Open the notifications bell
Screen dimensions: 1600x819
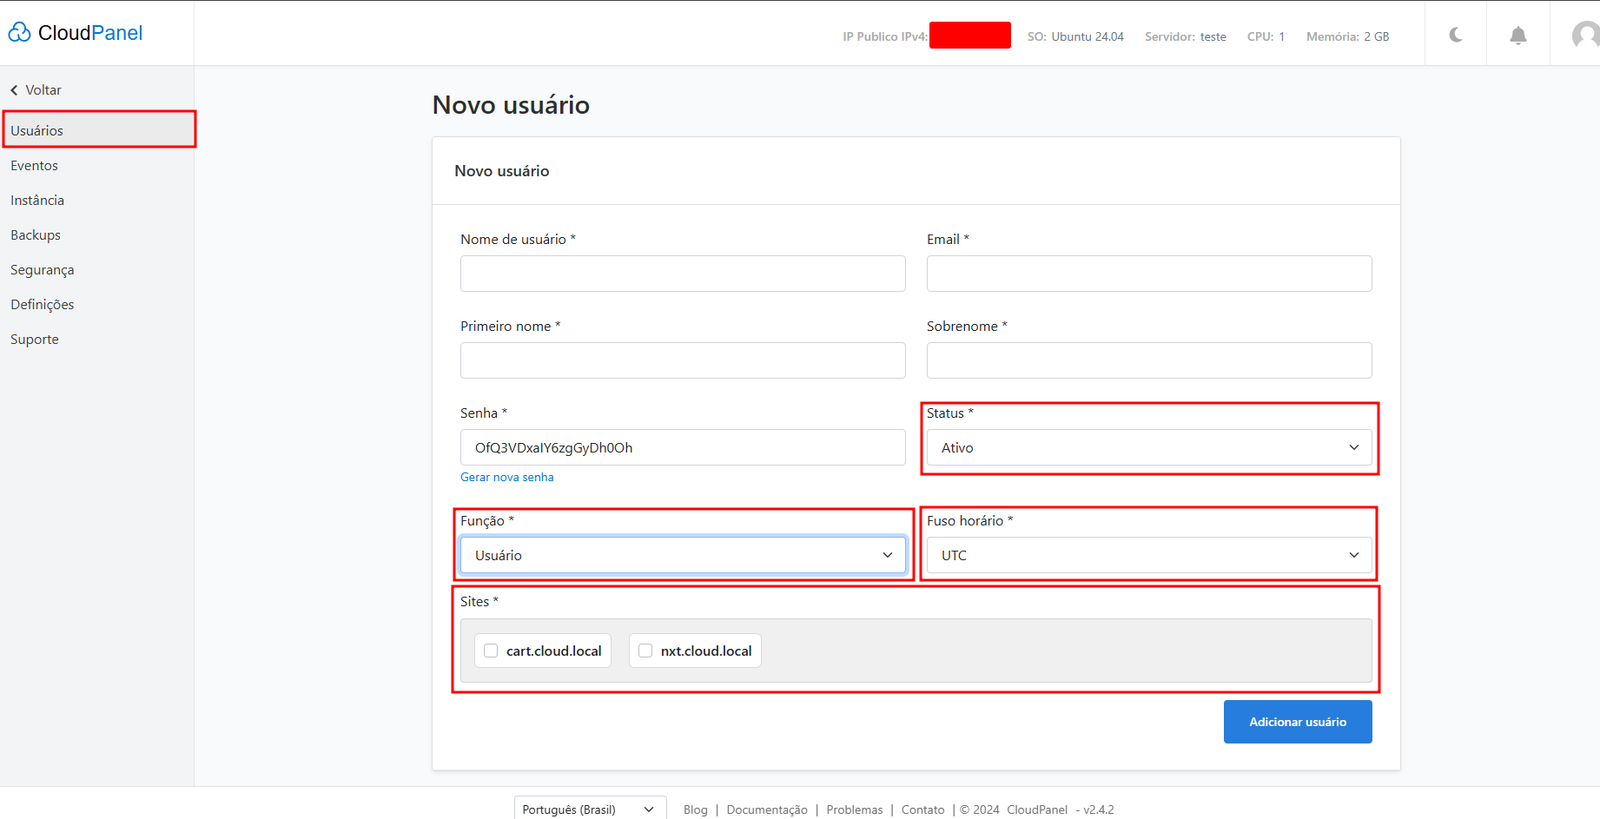point(1517,36)
